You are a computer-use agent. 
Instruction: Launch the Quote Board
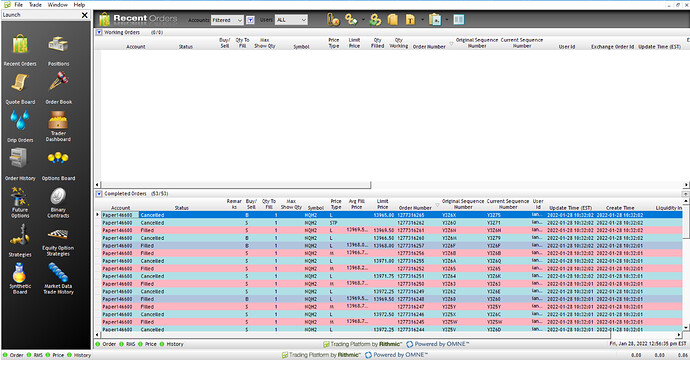coord(20,89)
